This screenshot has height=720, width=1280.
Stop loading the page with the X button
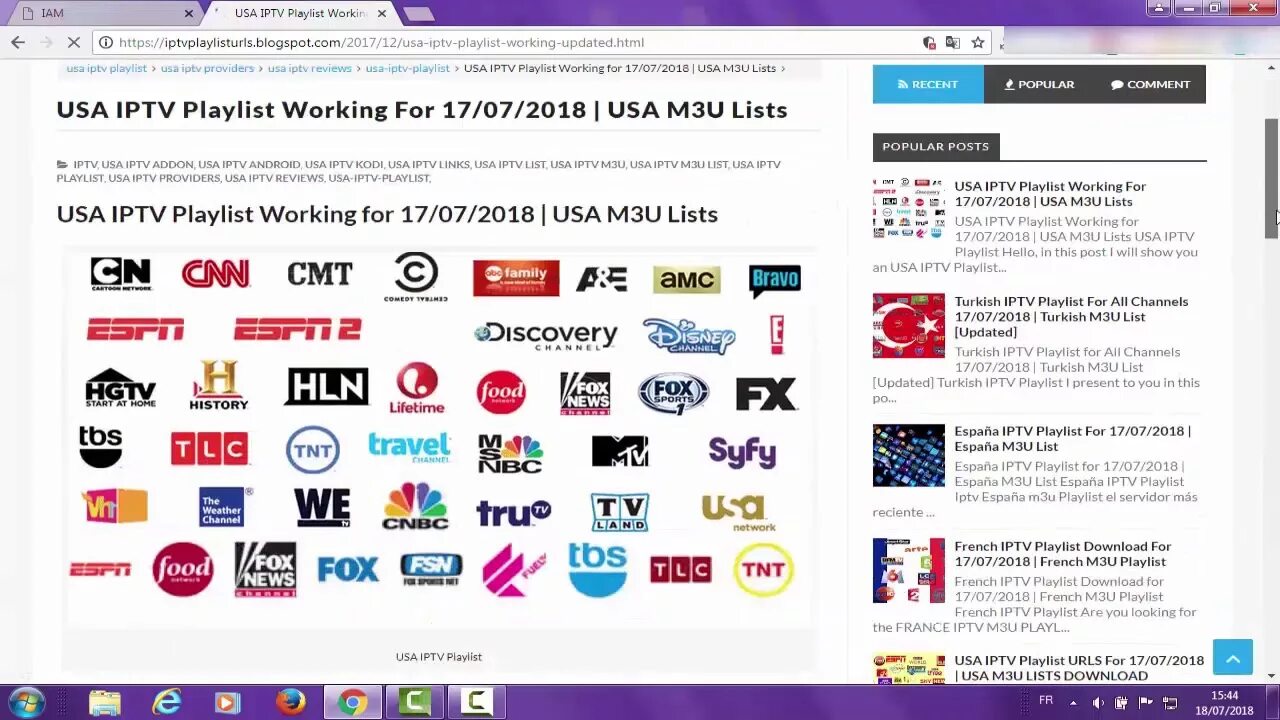(76, 42)
